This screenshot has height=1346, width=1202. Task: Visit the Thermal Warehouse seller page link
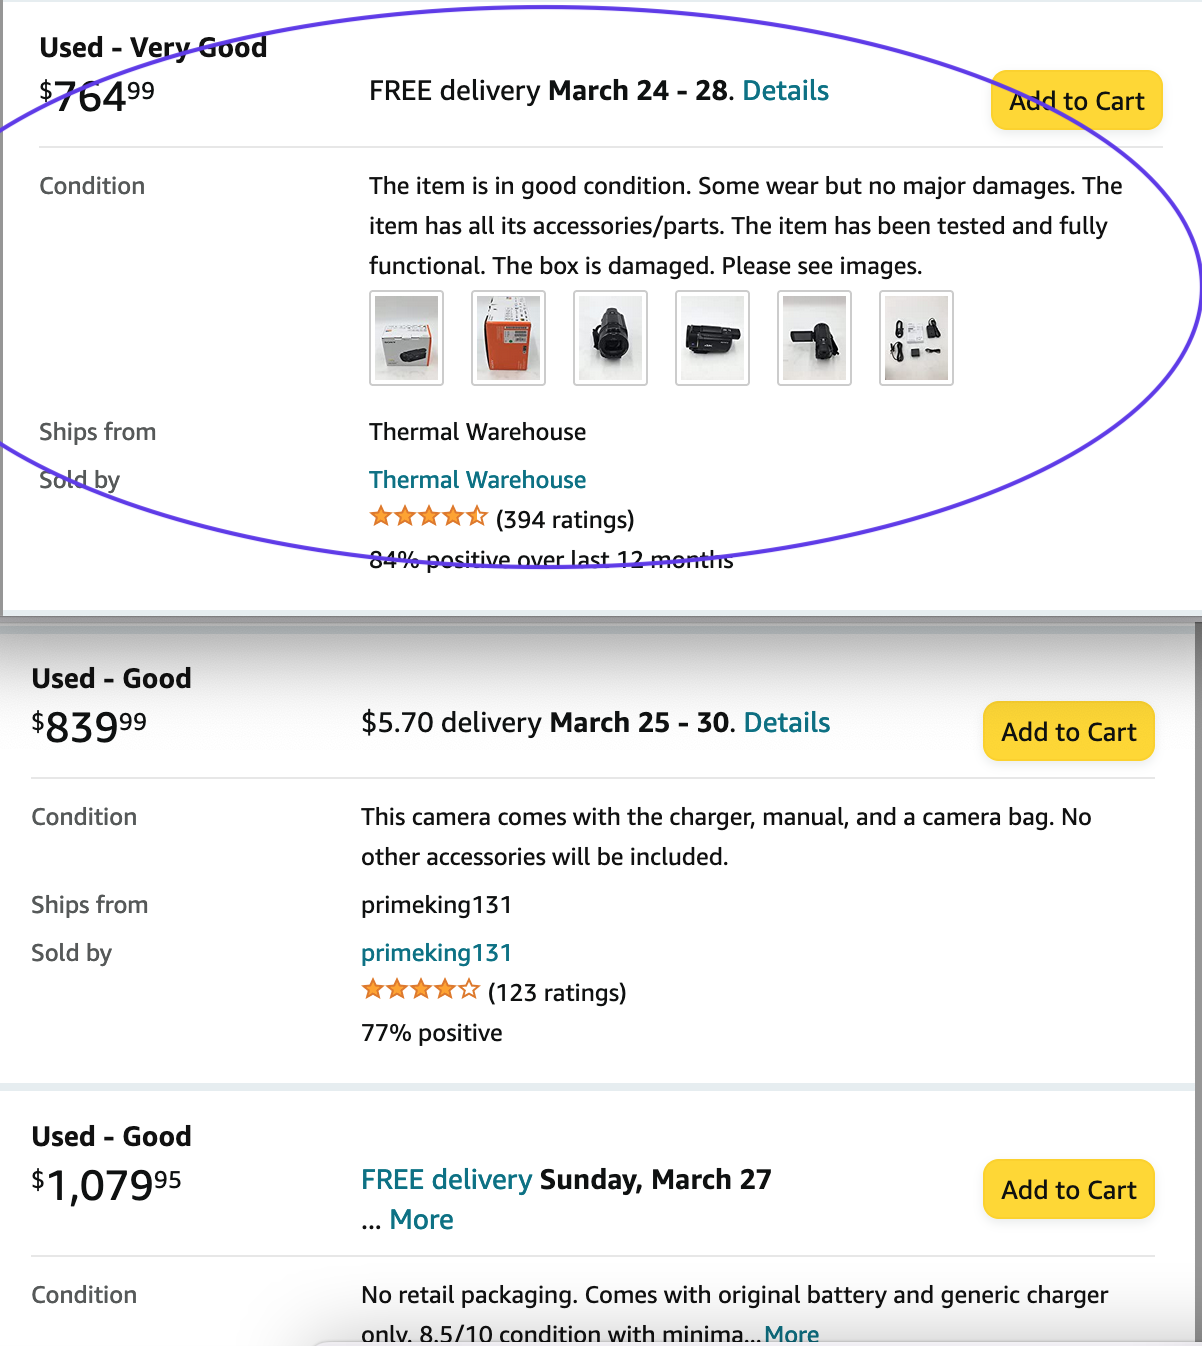(477, 480)
